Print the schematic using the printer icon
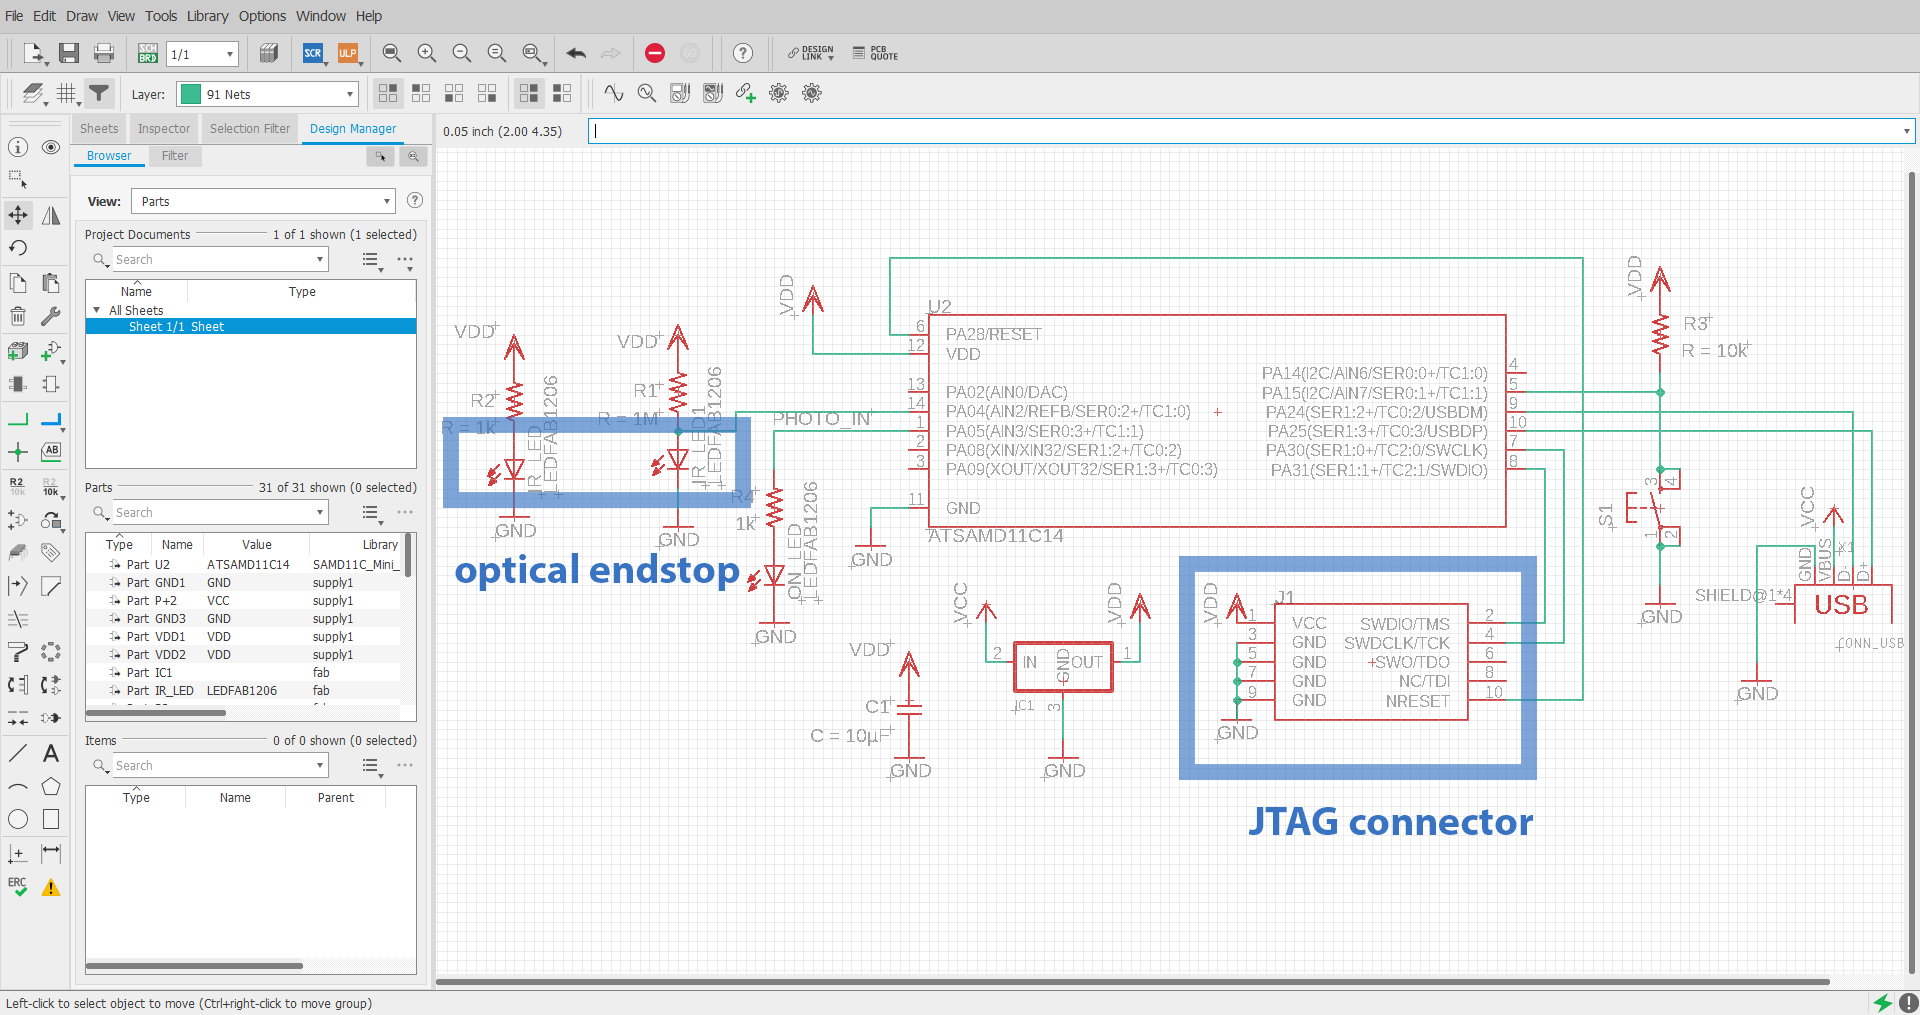The height and width of the screenshot is (1015, 1920). click(104, 53)
